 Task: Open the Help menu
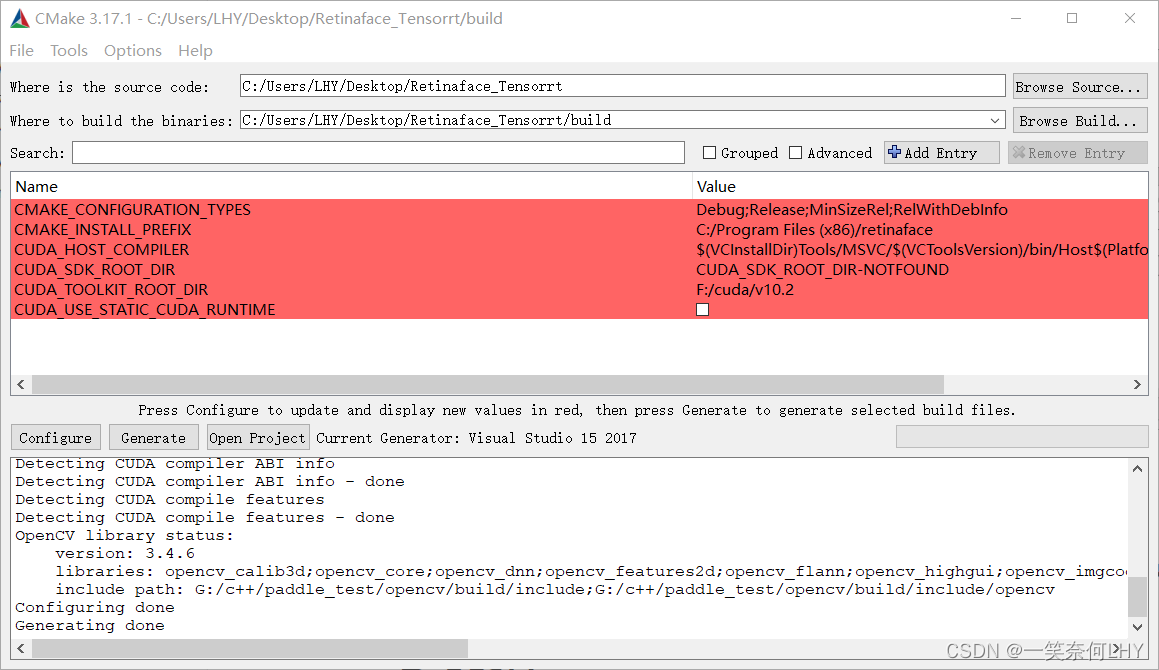tap(195, 50)
